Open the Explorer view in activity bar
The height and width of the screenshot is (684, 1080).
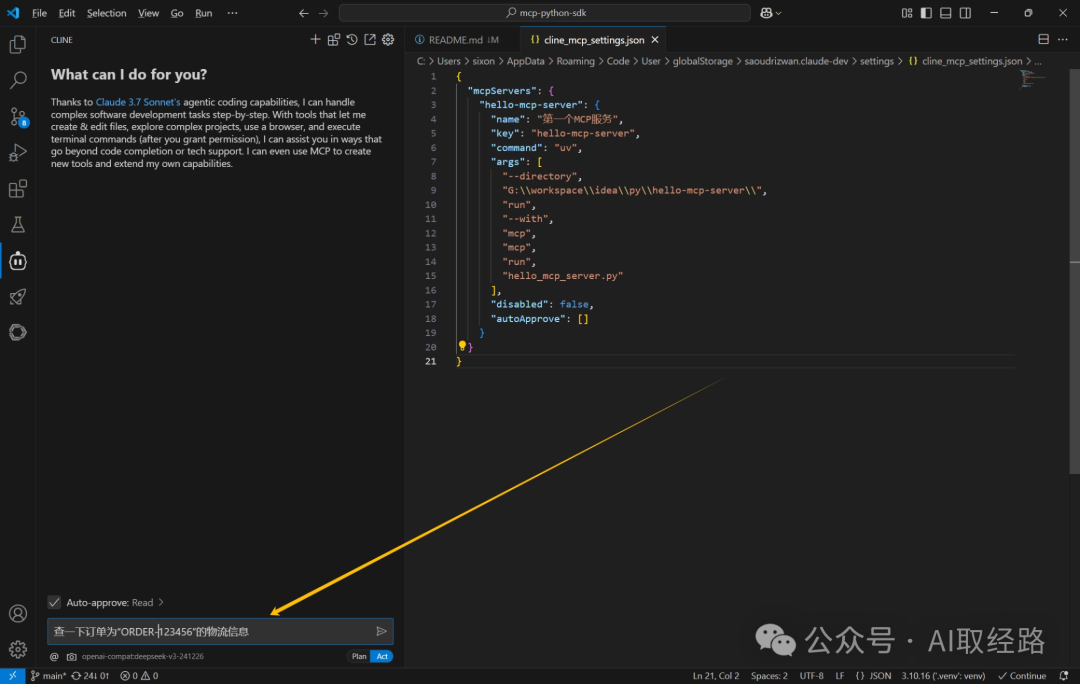point(18,45)
